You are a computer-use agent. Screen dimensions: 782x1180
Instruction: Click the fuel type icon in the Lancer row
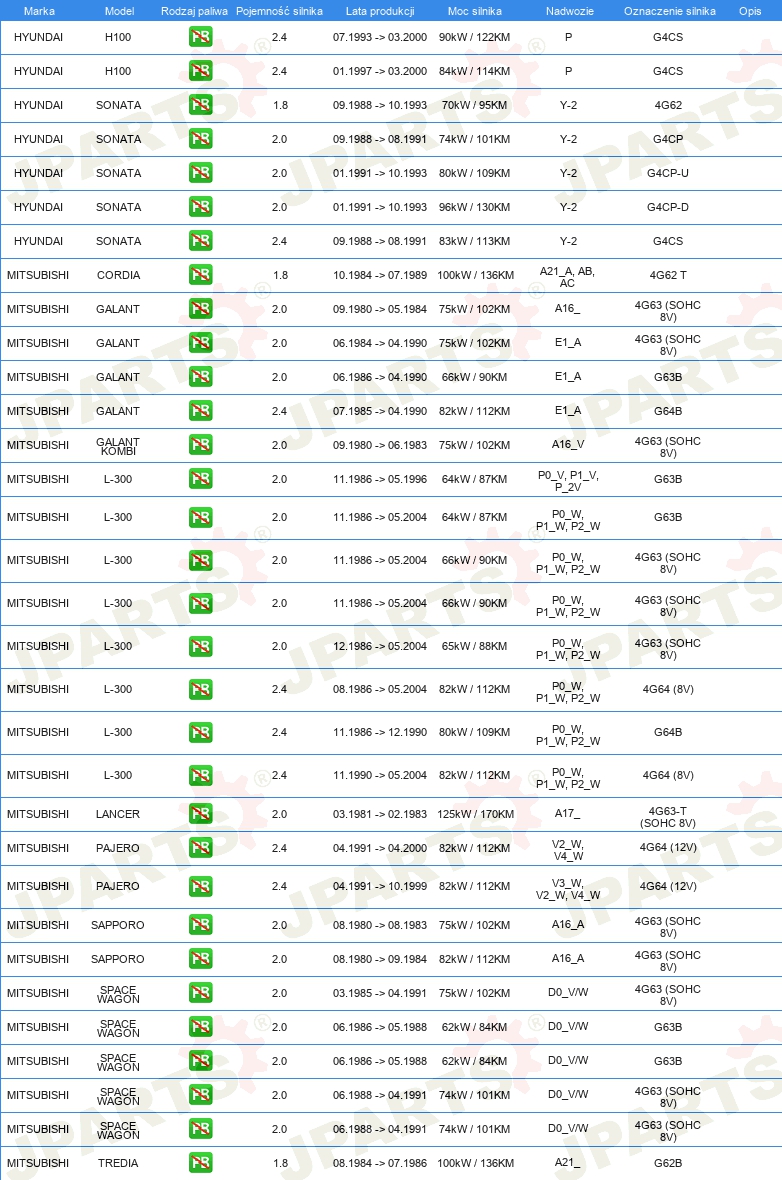coord(200,814)
